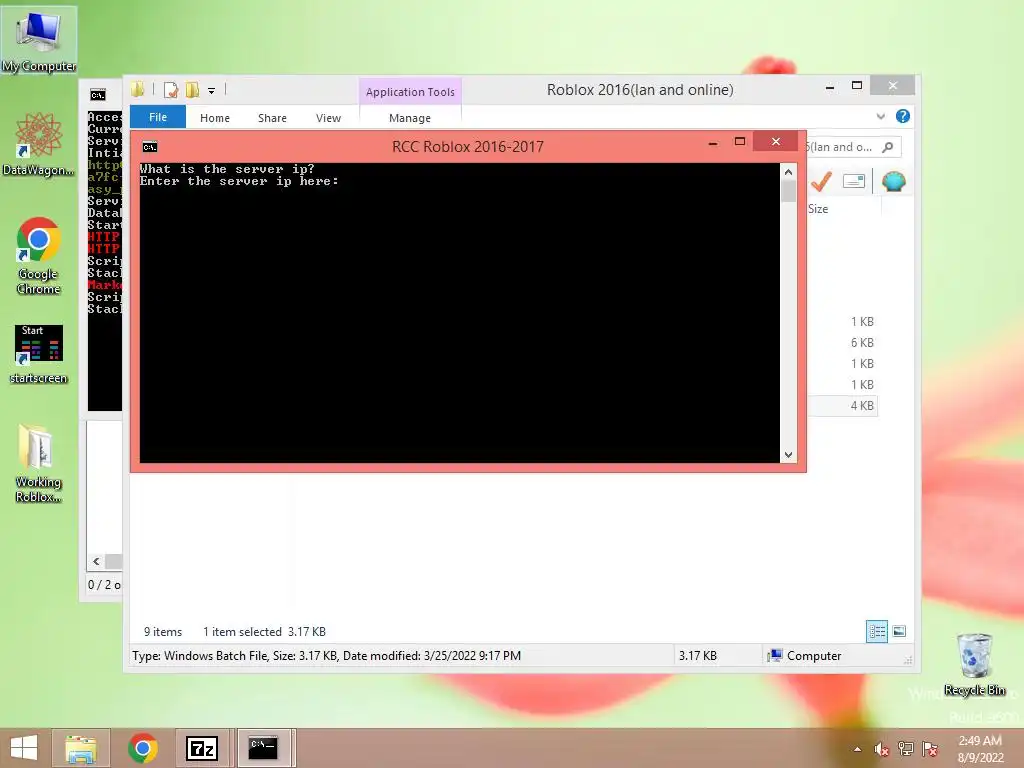Open Working Roblox folder on desktop

click(39, 463)
